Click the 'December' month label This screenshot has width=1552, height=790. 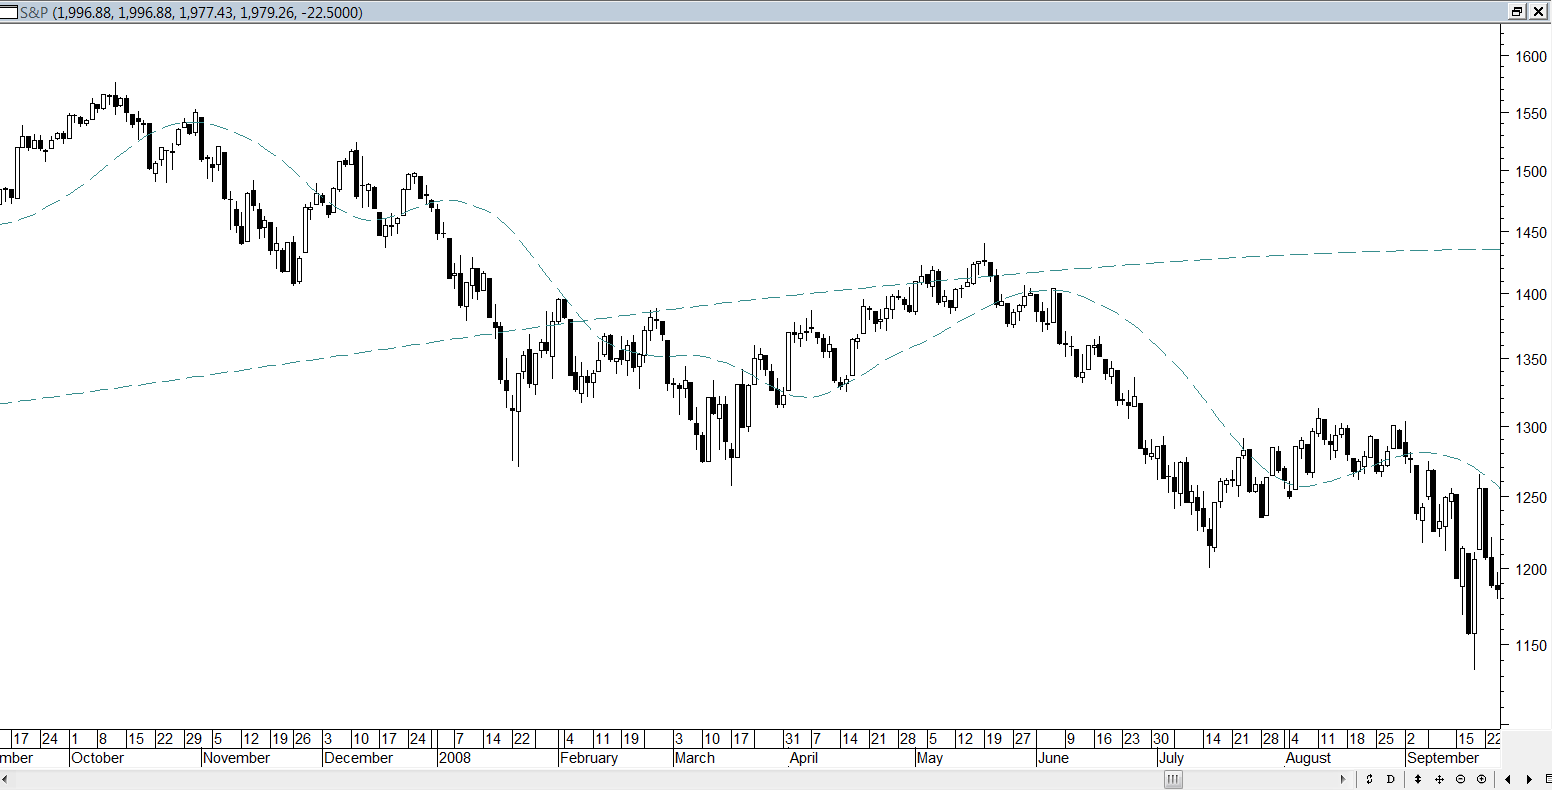tap(358, 758)
